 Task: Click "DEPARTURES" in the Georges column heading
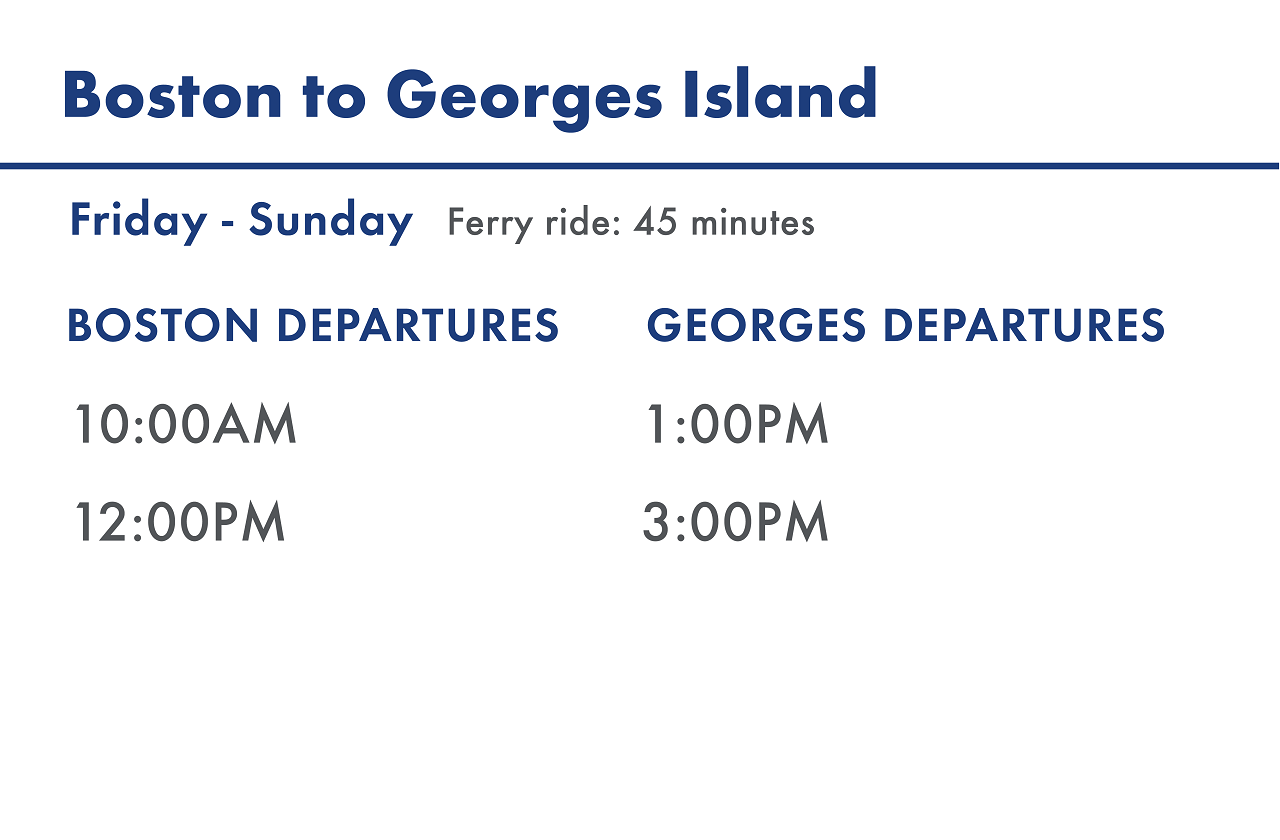1023,326
